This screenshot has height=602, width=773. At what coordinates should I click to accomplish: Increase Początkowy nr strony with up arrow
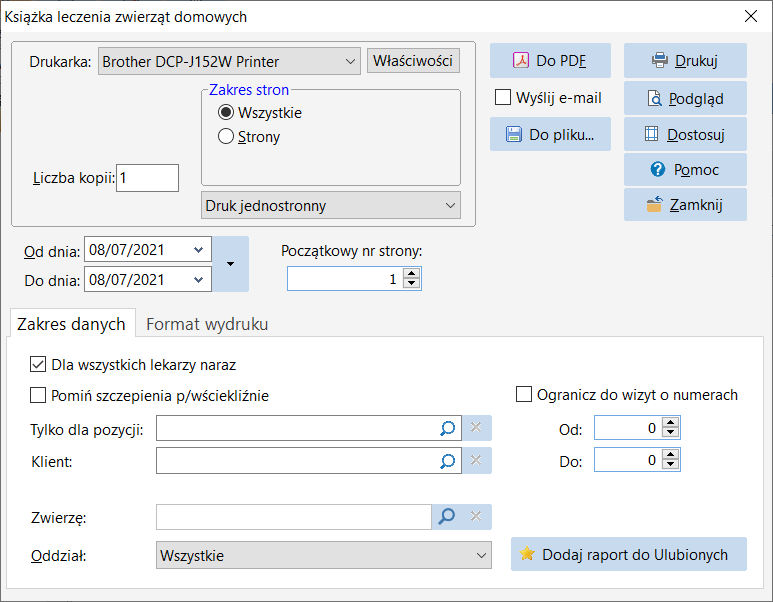tap(412, 273)
